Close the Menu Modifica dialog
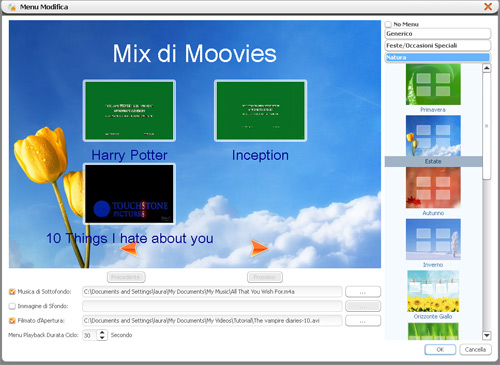 coord(488,6)
